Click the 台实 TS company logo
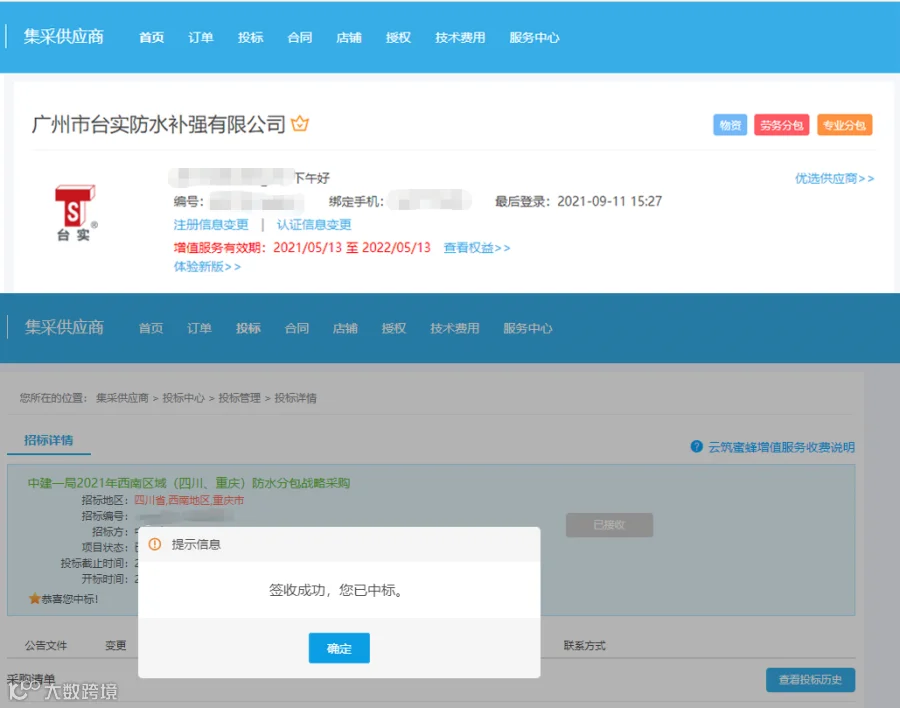Viewport: 900px width, 708px height. (x=76, y=212)
